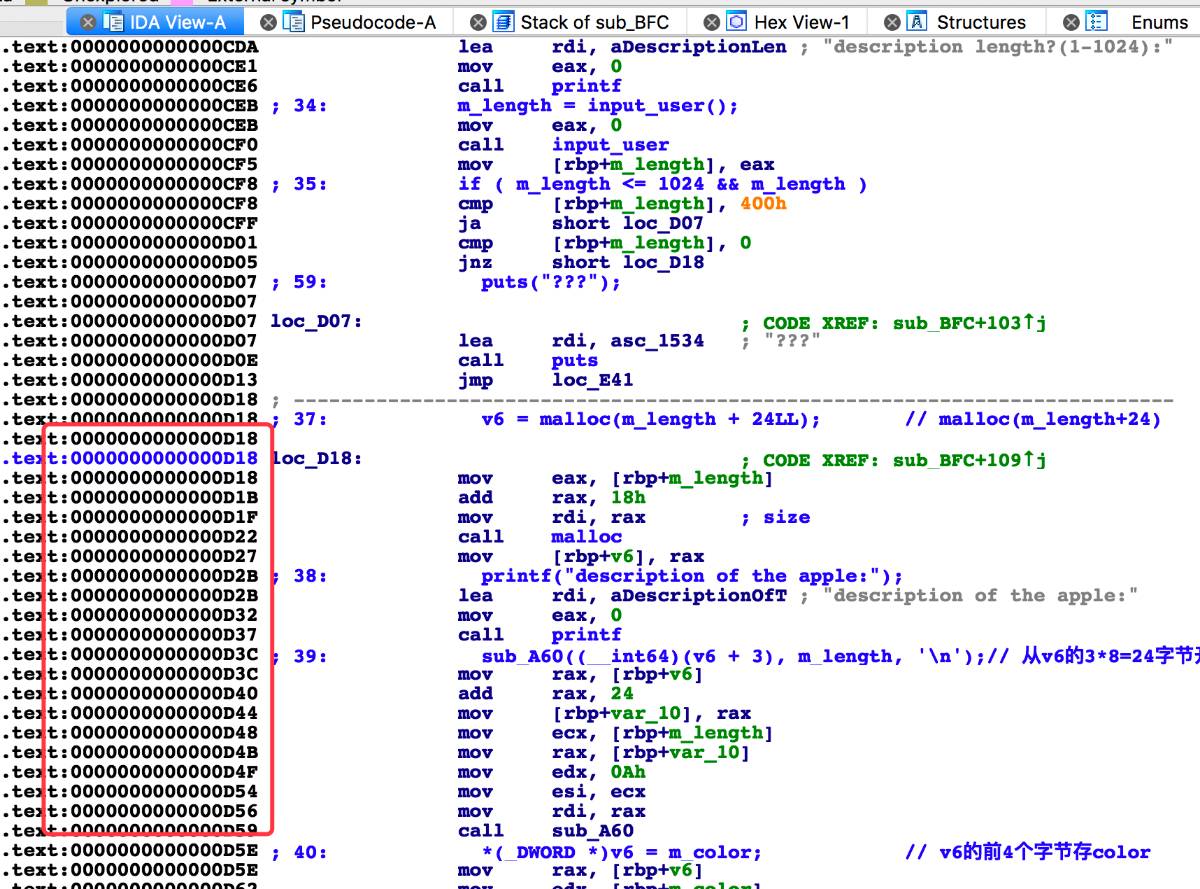Select loc_D18 operand in jnz instruction
Viewport: 1200px width, 889px height.
tap(663, 262)
